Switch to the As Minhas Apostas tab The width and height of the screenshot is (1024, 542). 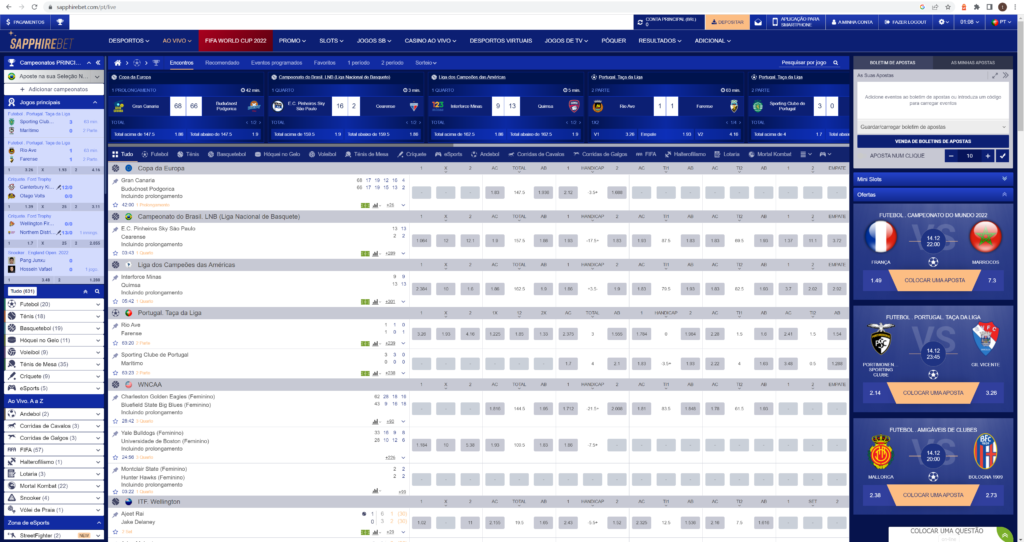pos(973,63)
